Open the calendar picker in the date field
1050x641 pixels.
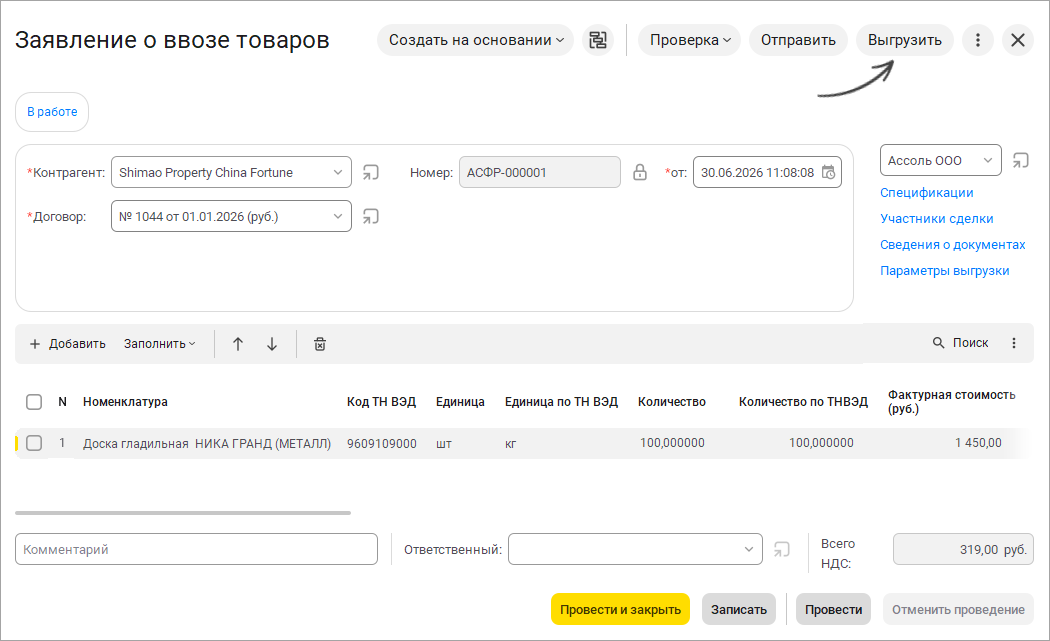[828, 172]
